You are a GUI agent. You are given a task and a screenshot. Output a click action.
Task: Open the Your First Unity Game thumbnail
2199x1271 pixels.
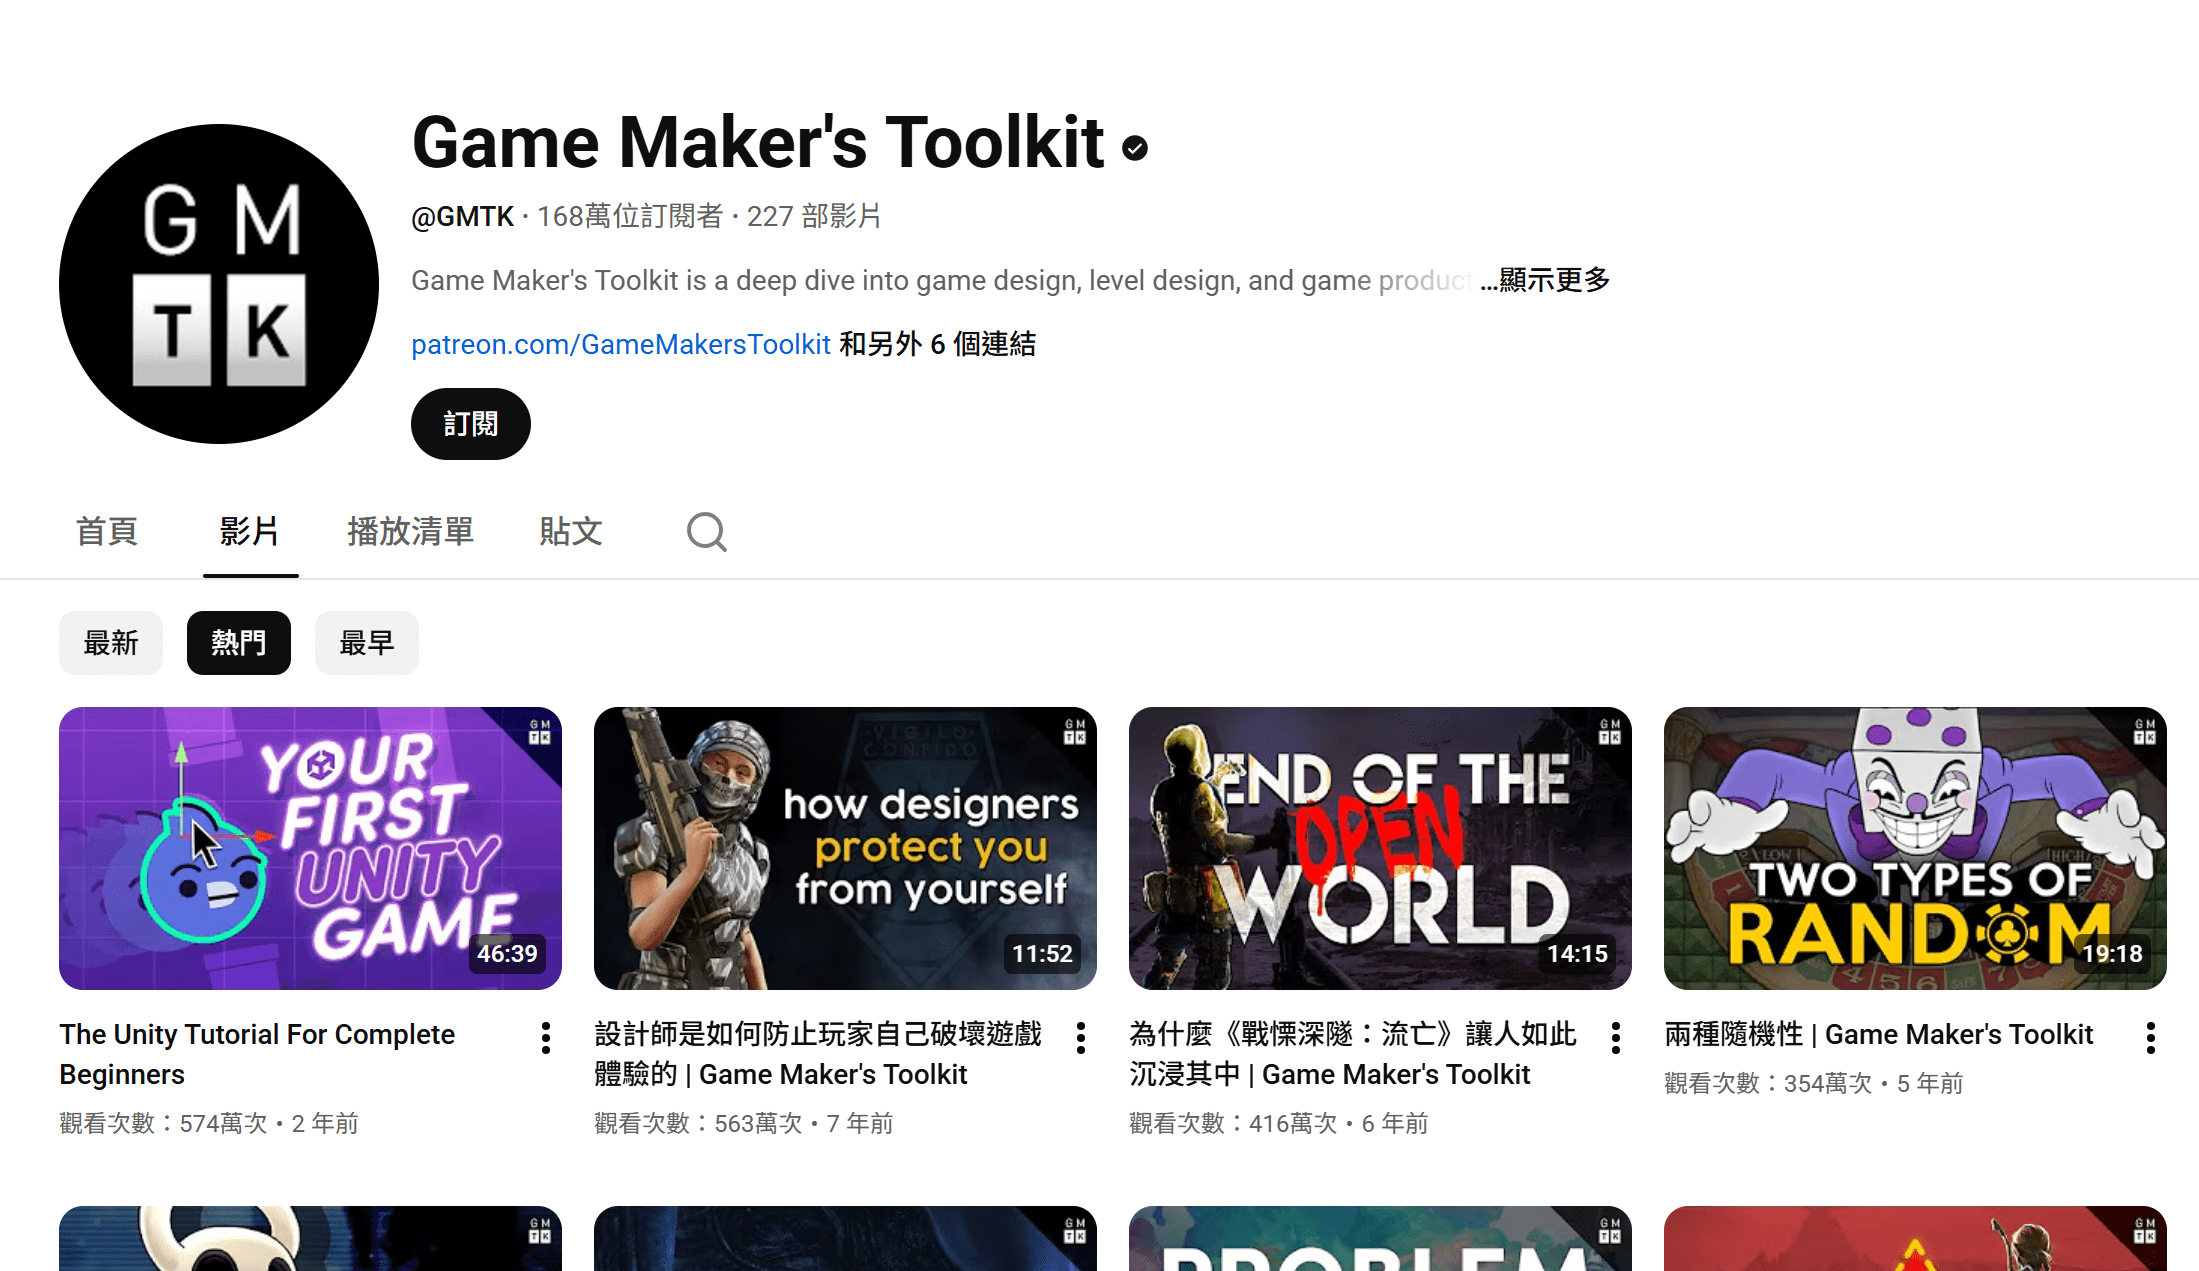[310, 848]
